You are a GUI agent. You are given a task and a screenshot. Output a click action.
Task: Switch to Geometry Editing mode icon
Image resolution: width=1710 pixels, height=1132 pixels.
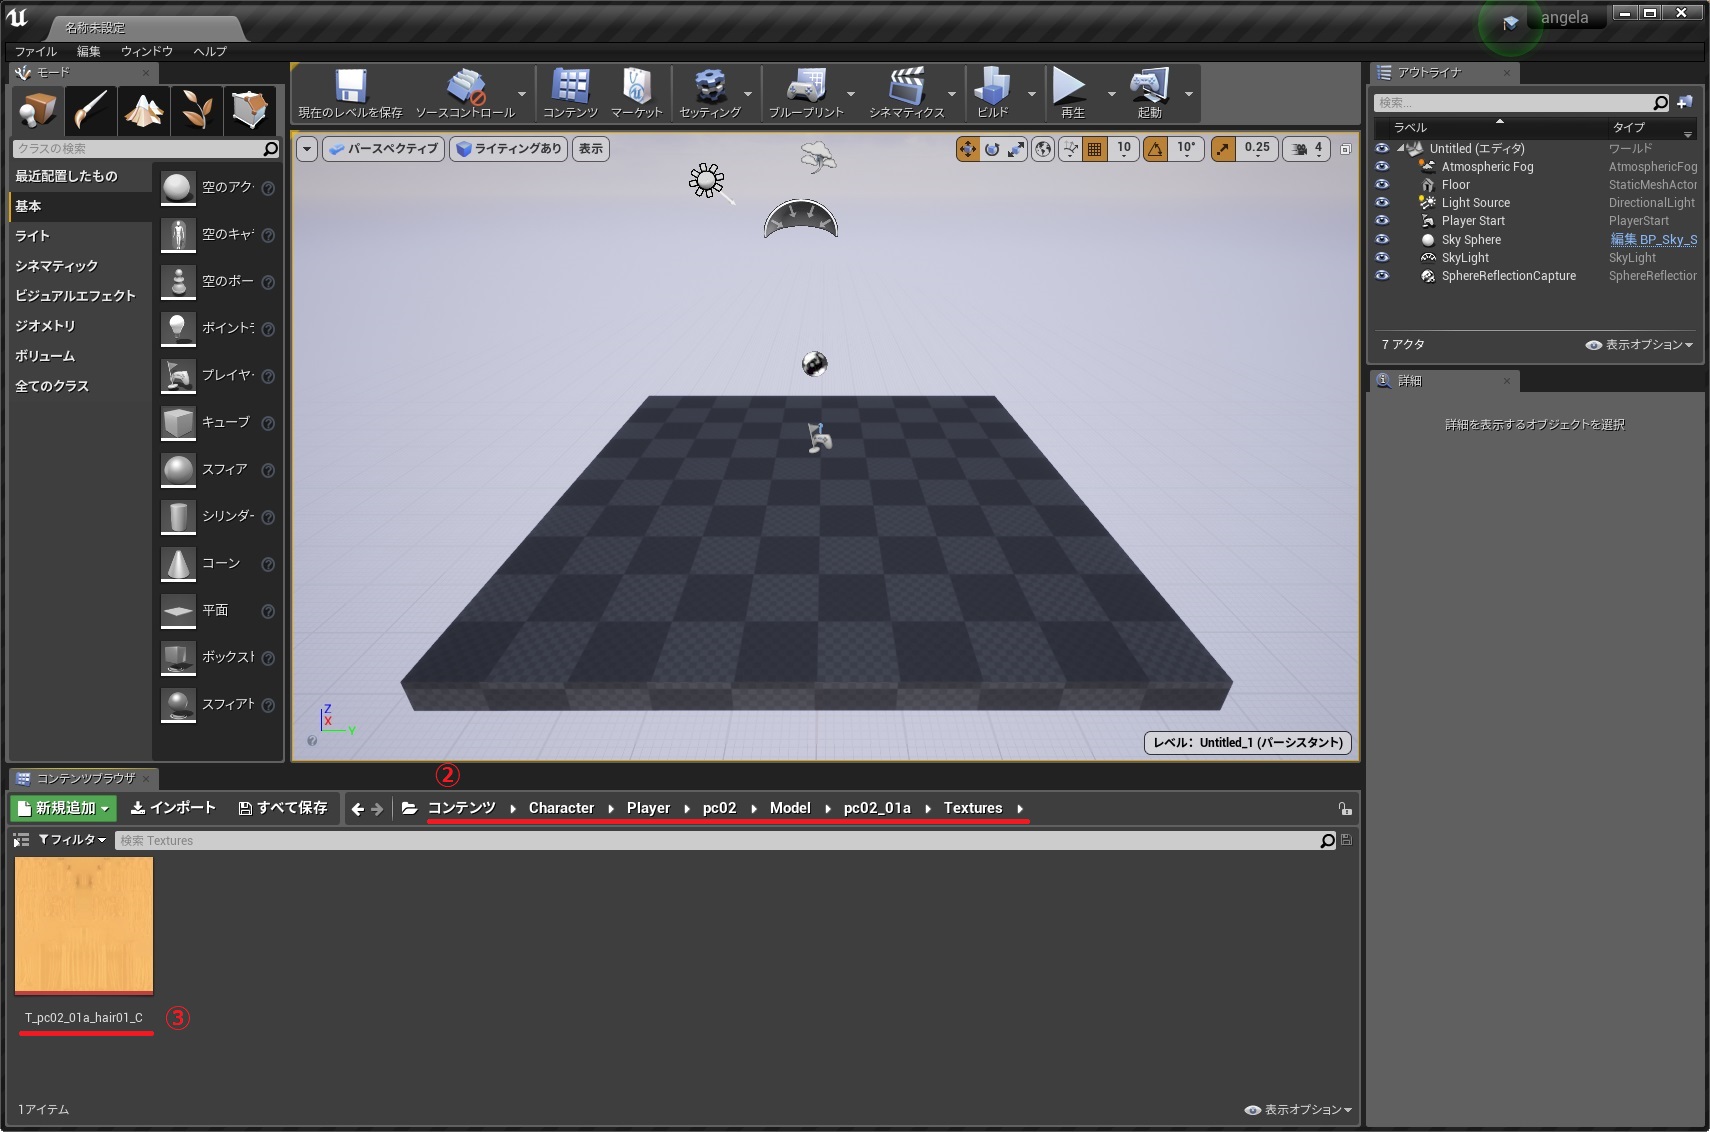coord(249,110)
